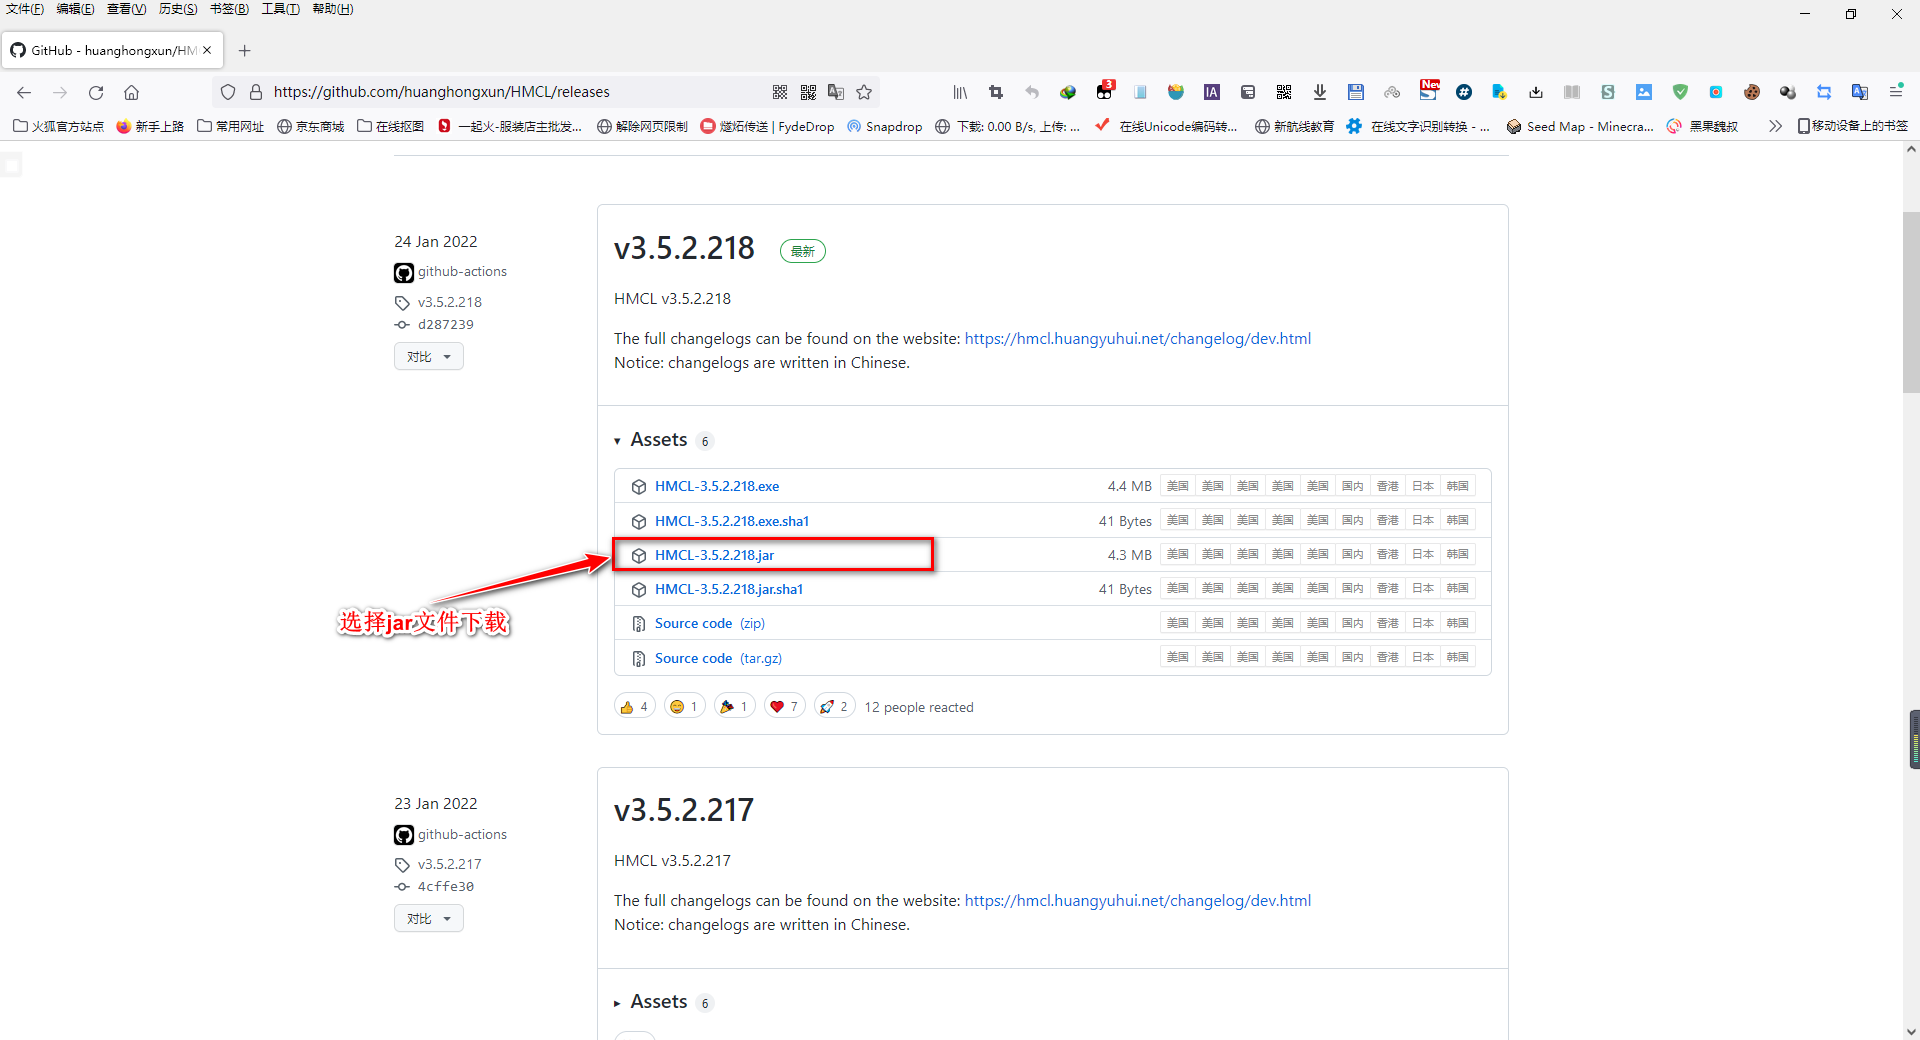
Task: Use 日本 mirror for Source code (zip)
Action: [1422, 623]
